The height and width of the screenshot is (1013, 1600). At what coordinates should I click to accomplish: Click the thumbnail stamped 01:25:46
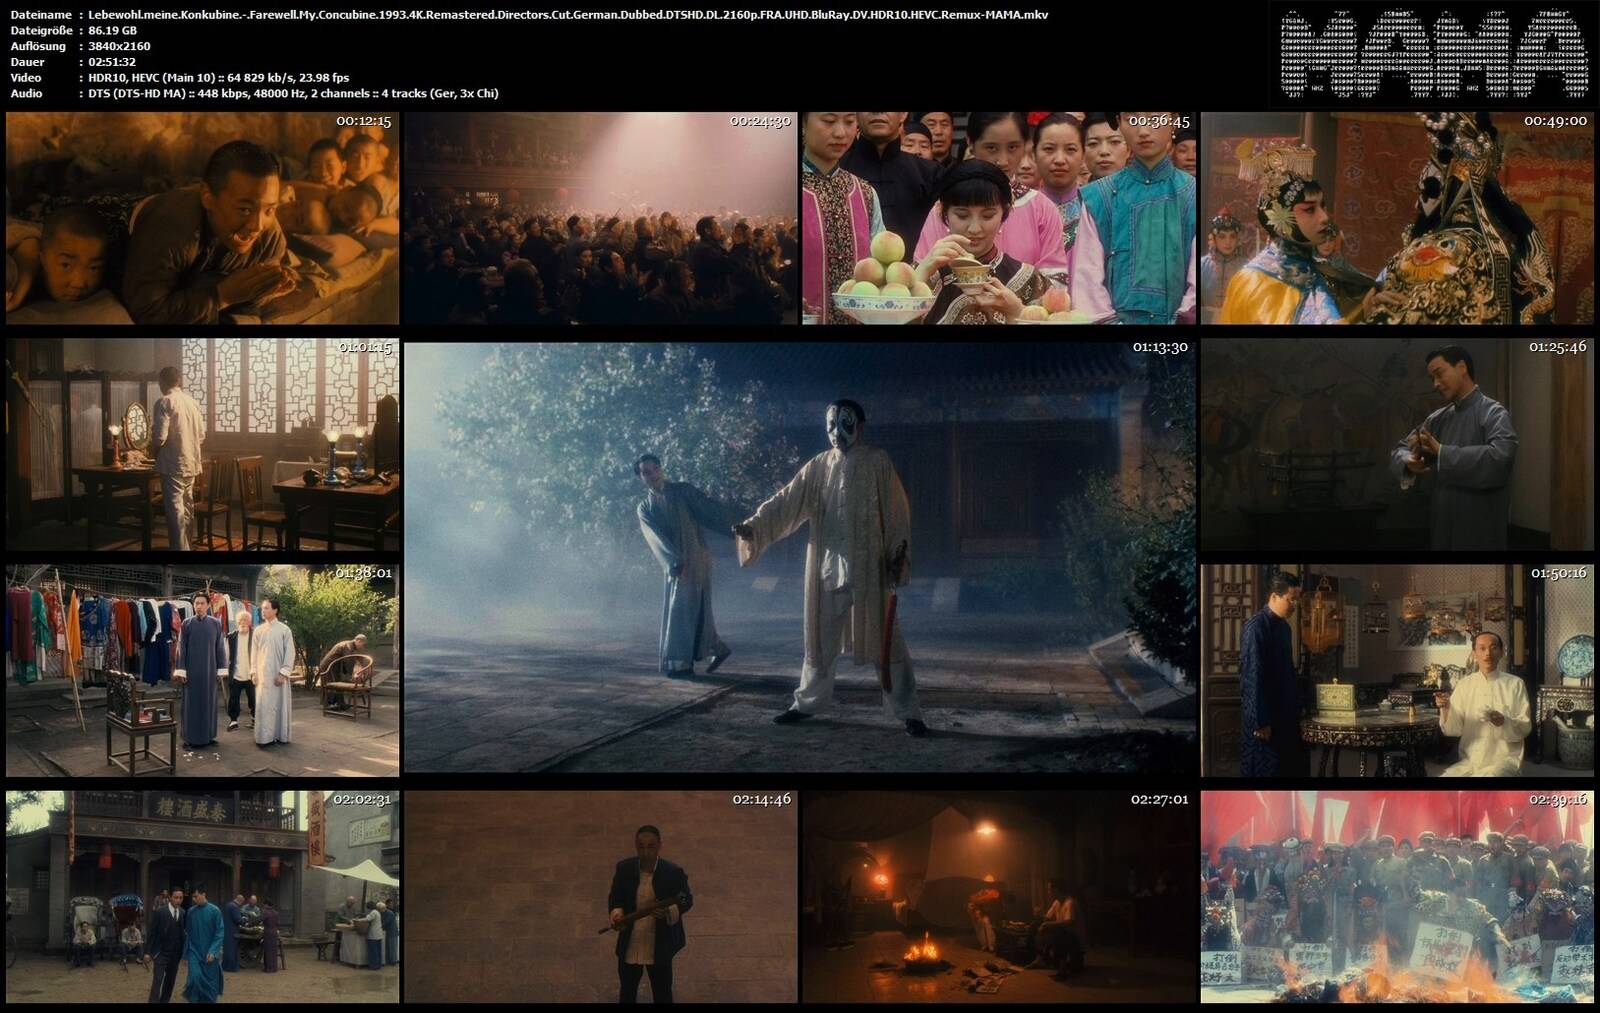tap(1397, 444)
